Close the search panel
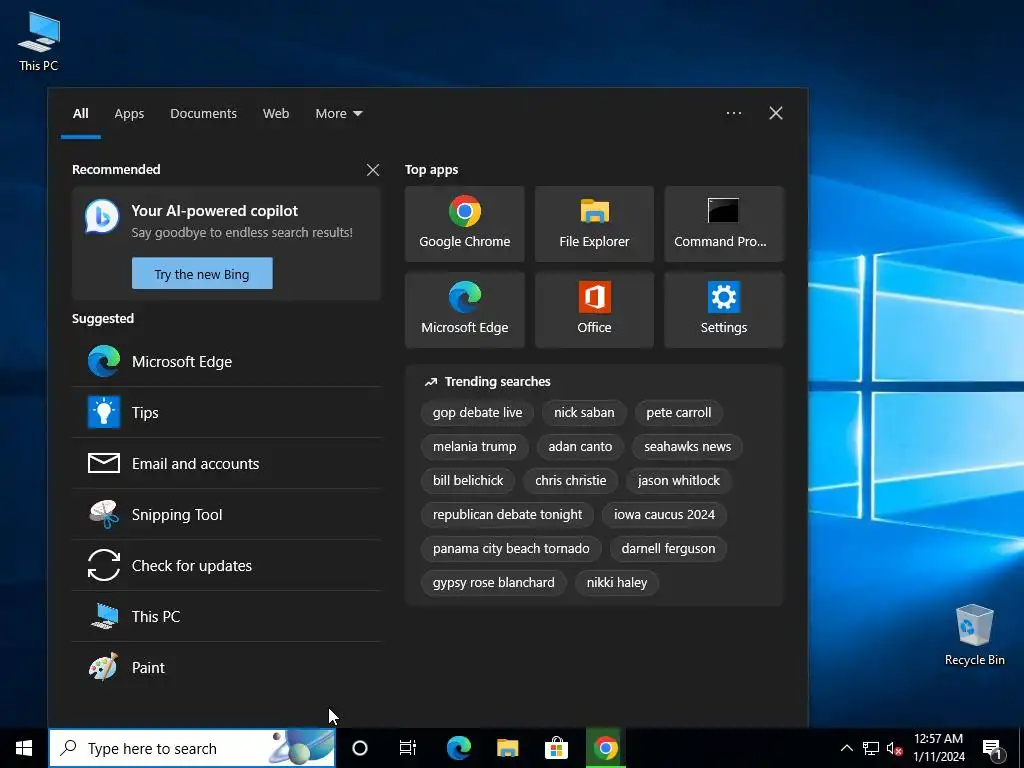This screenshot has width=1024, height=768. pyautogui.click(x=776, y=113)
